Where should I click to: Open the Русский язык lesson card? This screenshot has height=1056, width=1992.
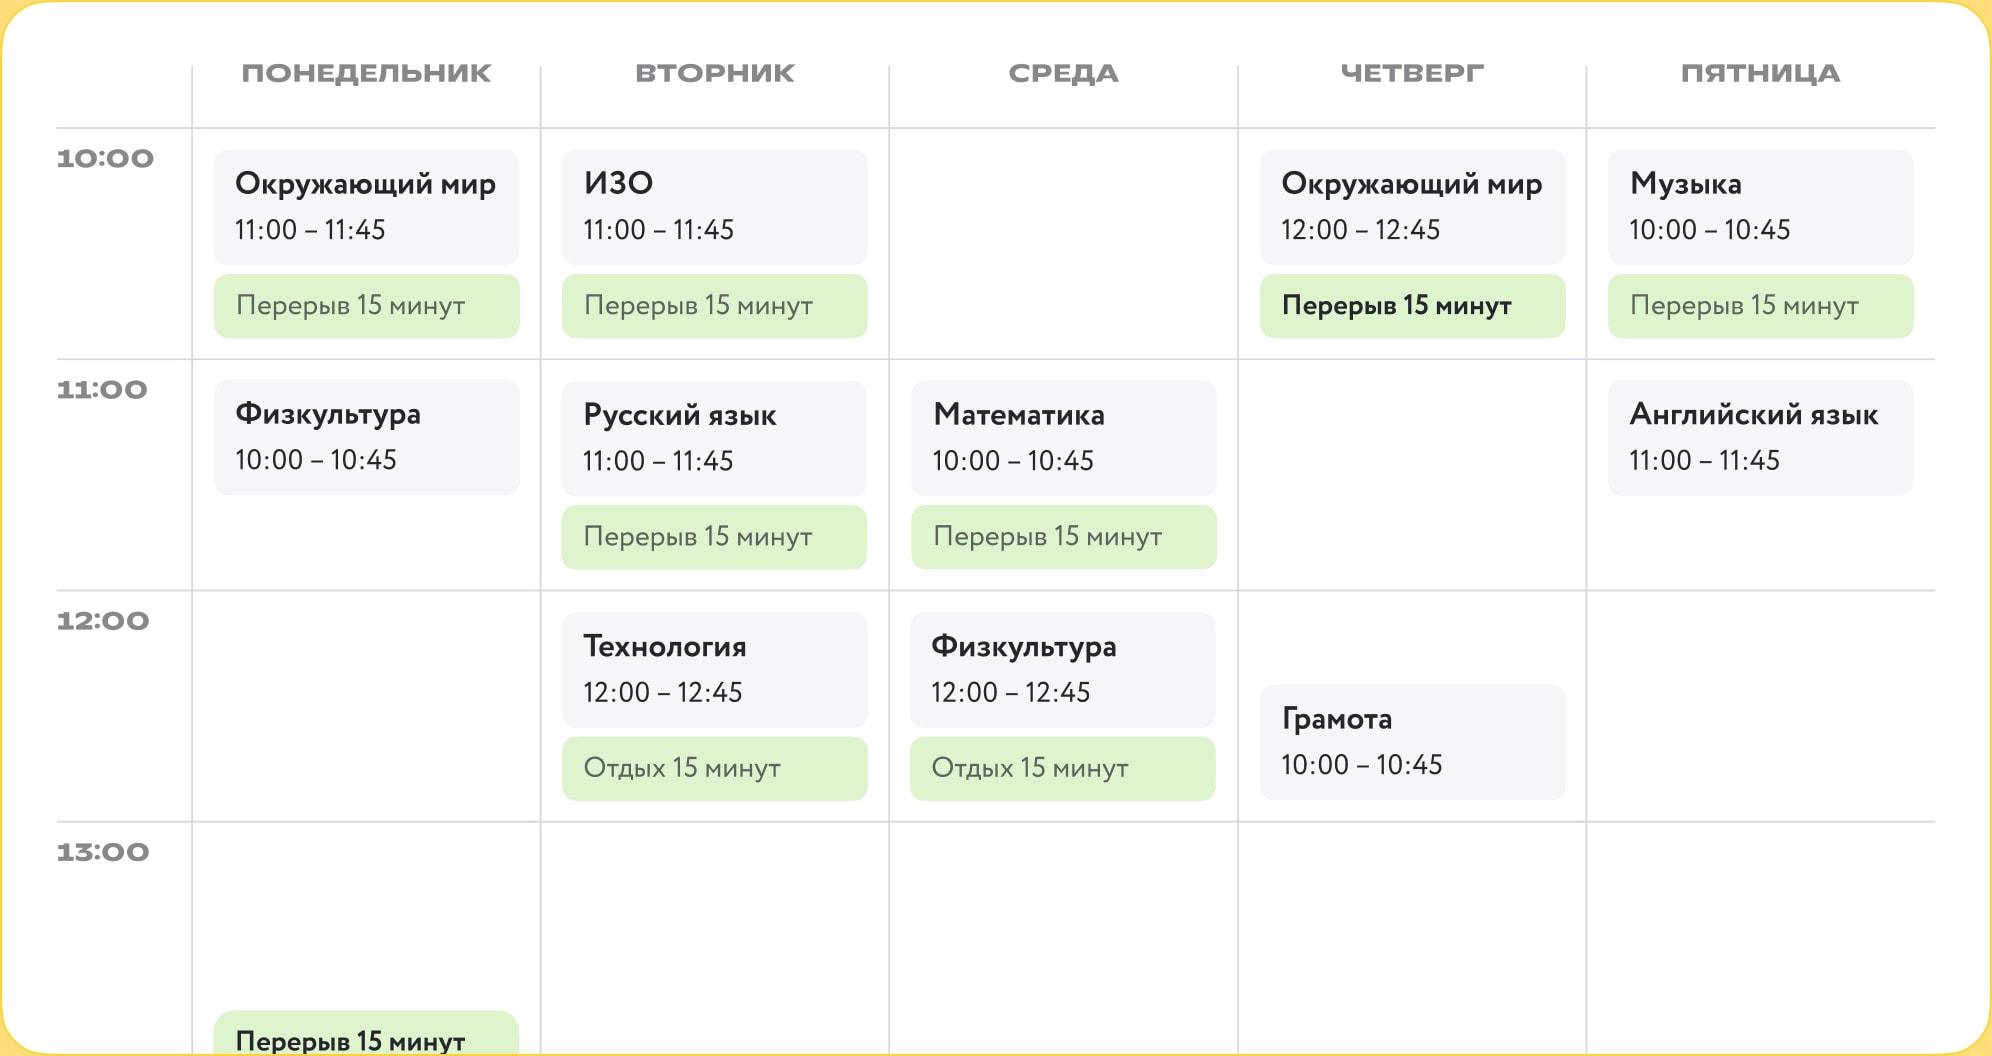[x=715, y=438]
